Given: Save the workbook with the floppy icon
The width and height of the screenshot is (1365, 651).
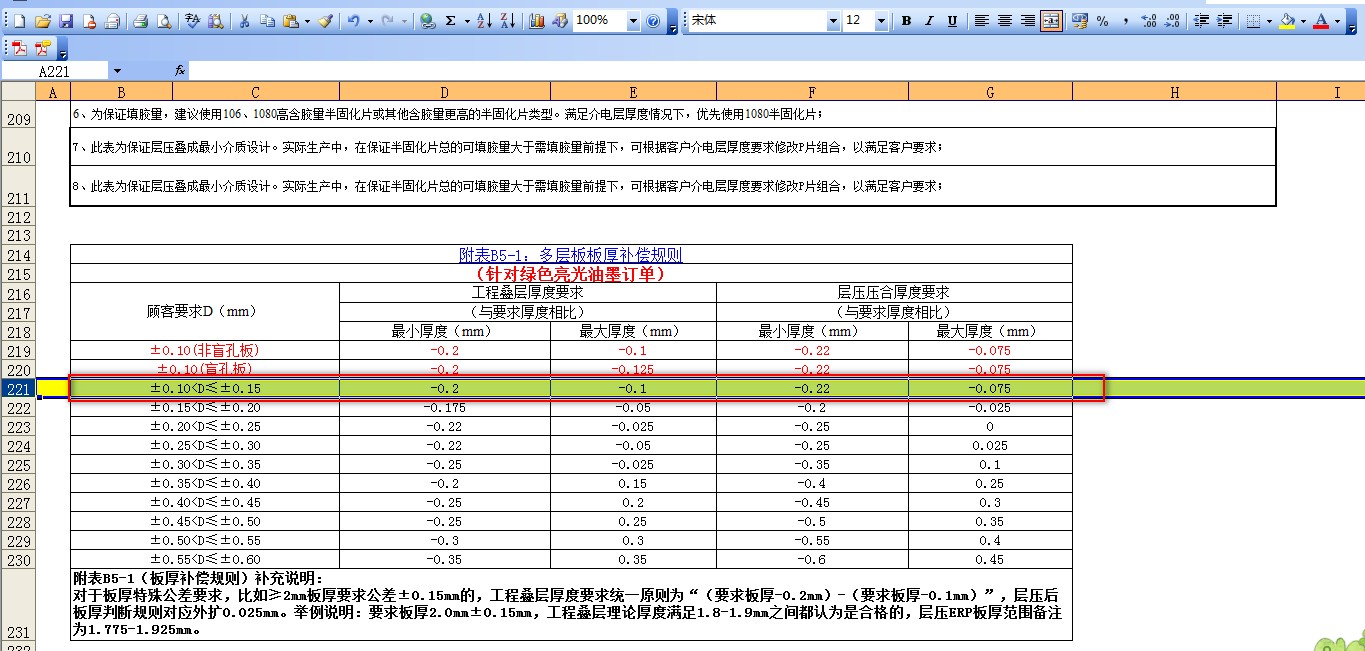Looking at the screenshot, I should [x=66, y=21].
